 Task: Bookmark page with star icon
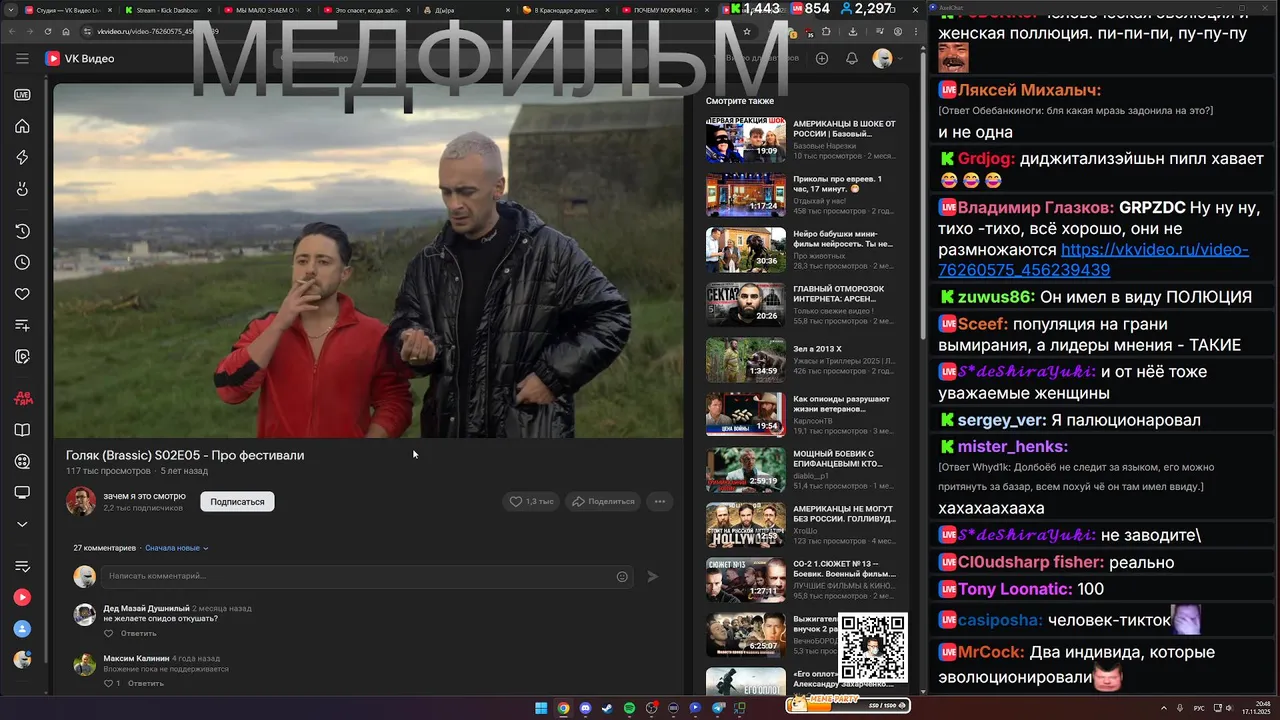coord(747,31)
